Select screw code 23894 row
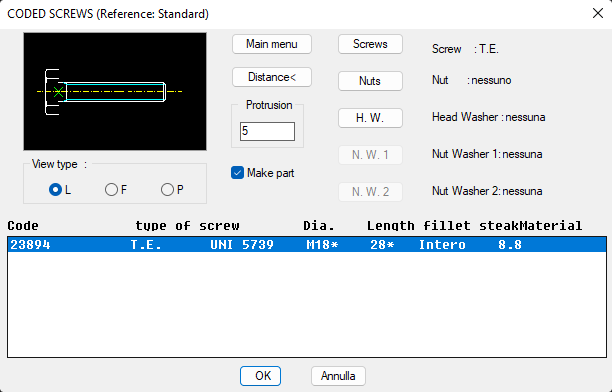This screenshot has height=392, width=612. click(307, 245)
